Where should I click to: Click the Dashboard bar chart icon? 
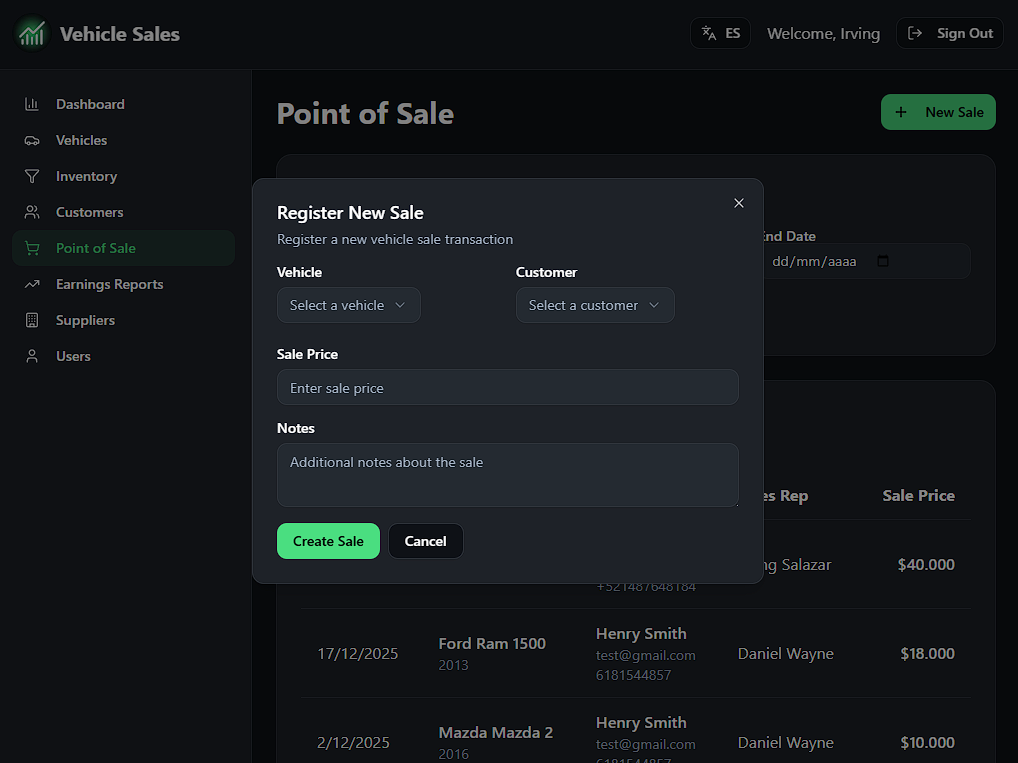(32, 104)
